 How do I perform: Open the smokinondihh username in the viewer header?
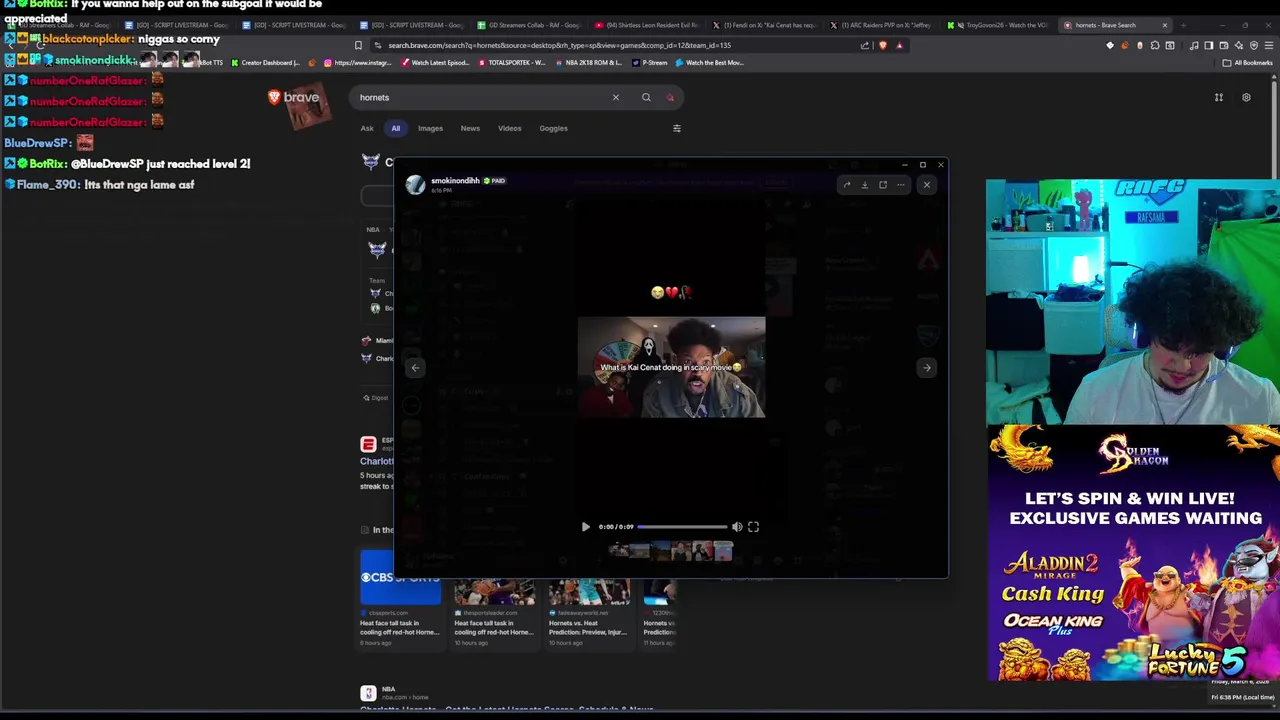click(455, 181)
